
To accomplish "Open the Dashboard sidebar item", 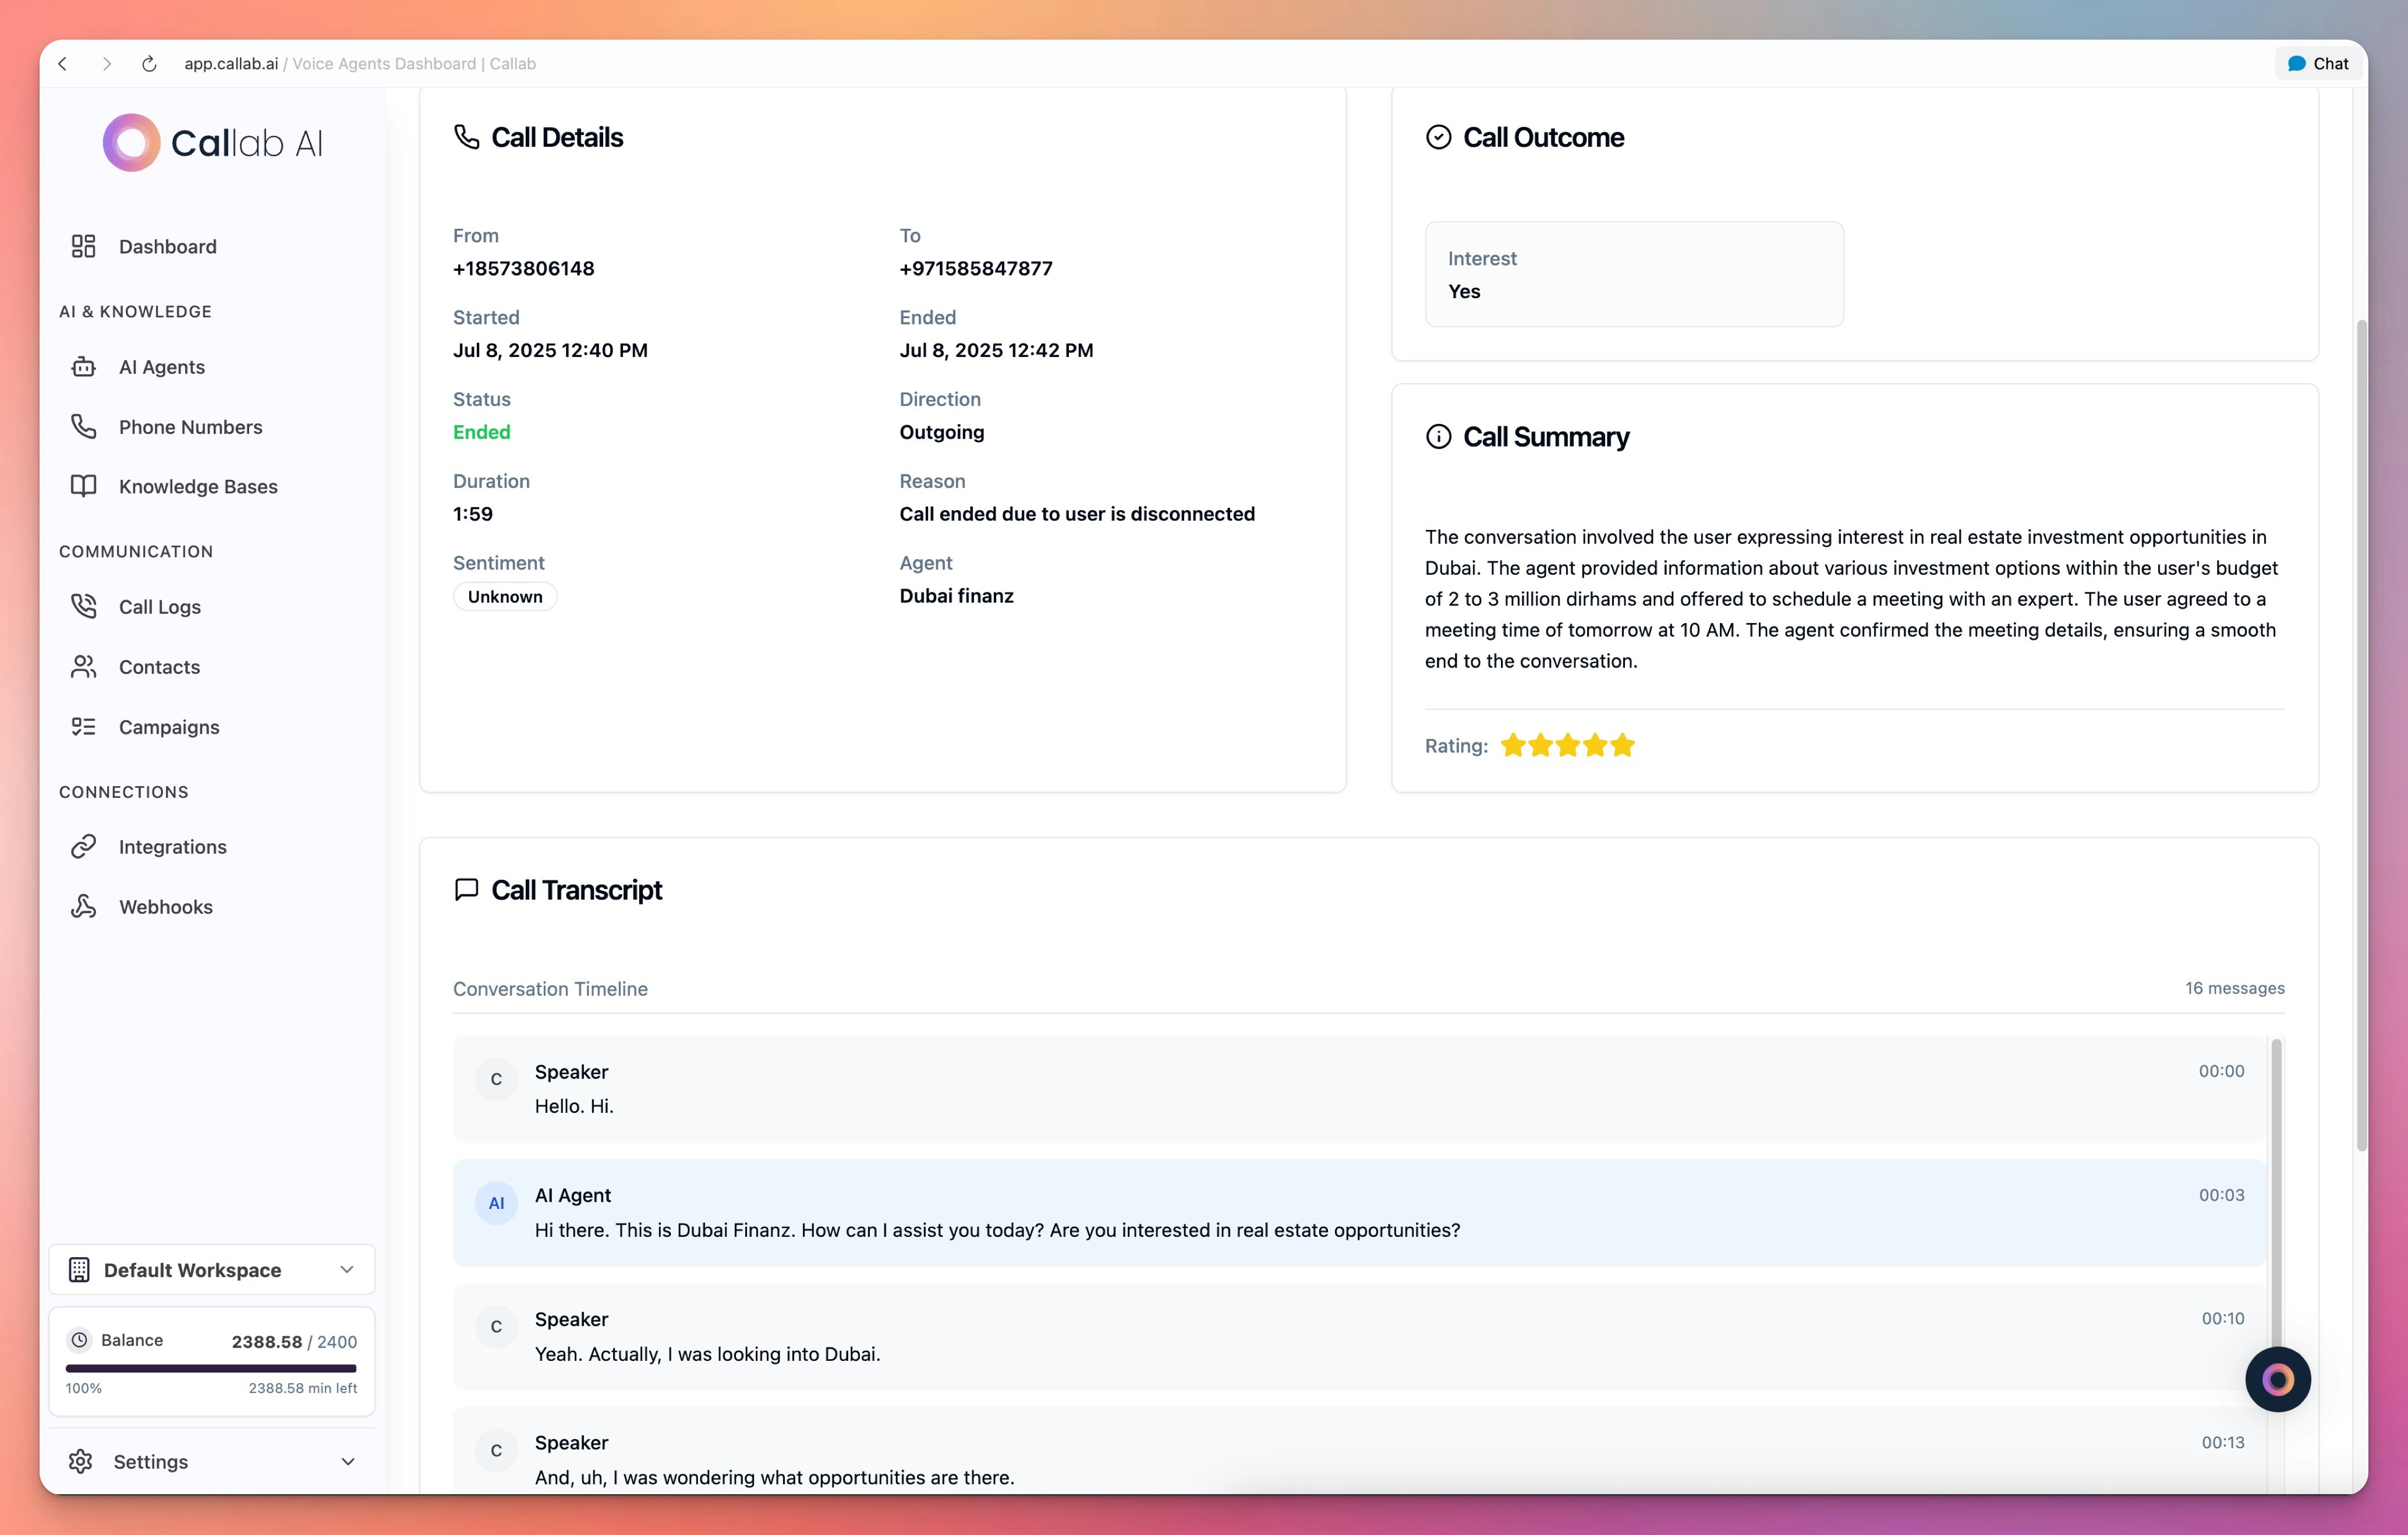I will pos(212,246).
